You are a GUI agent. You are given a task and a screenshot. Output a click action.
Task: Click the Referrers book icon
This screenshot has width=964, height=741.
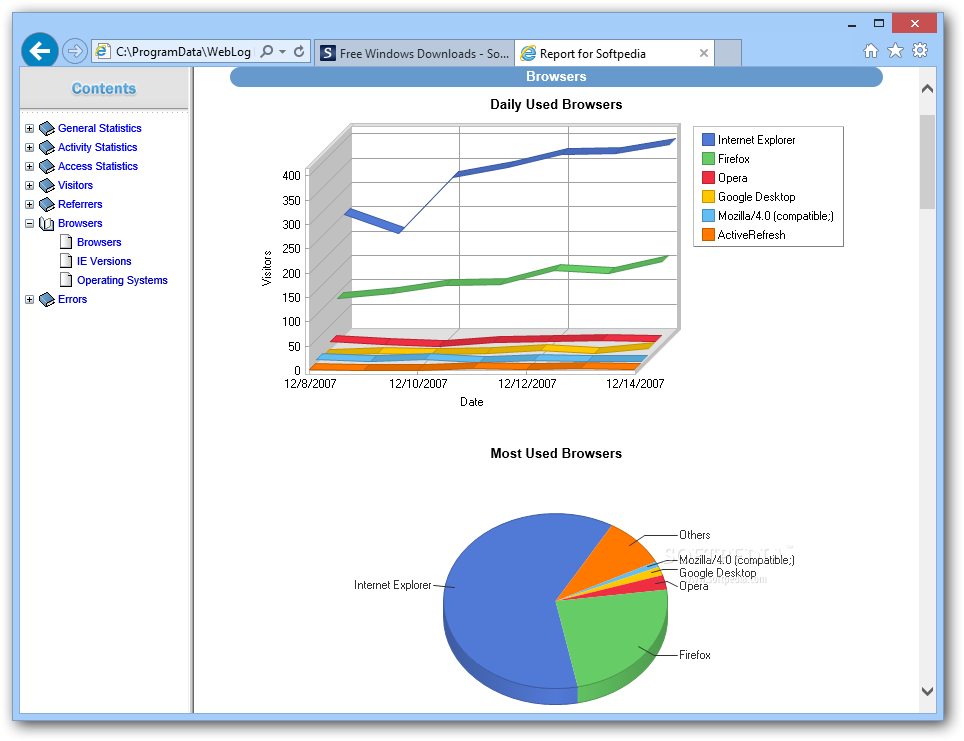point(47,205)
